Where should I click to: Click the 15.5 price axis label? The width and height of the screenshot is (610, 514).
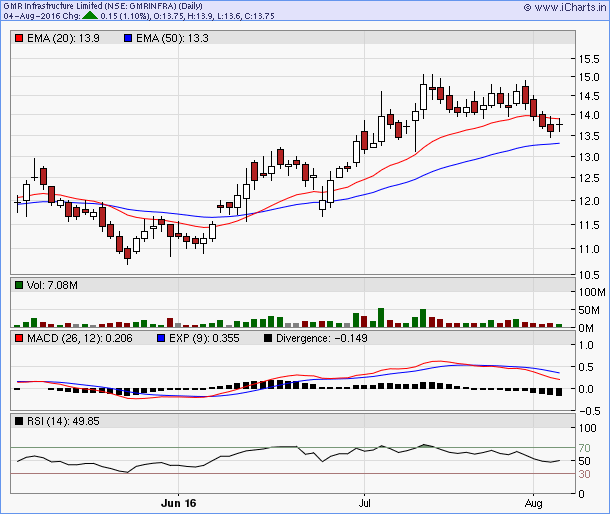click(x=589, y=59)
